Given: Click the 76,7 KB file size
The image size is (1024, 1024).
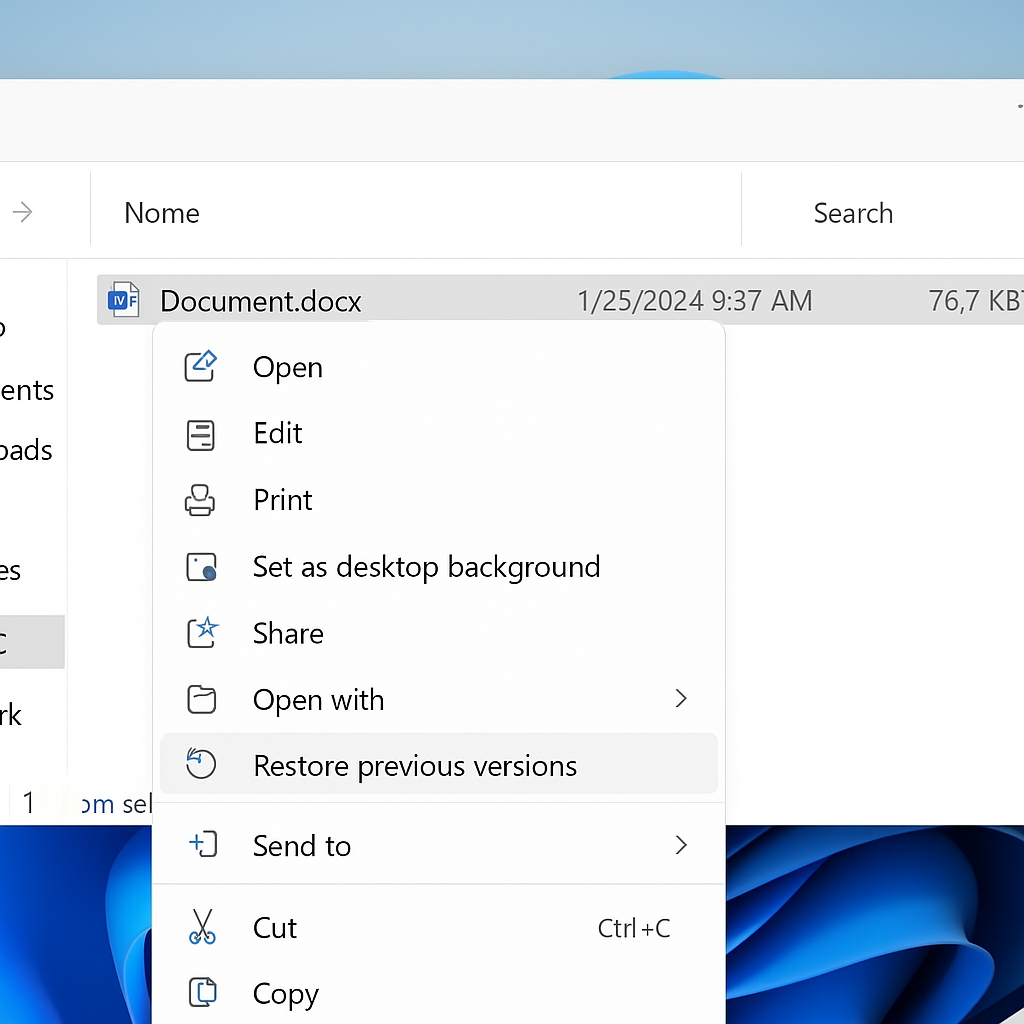Looking at the screenshot, I should 976,301.
